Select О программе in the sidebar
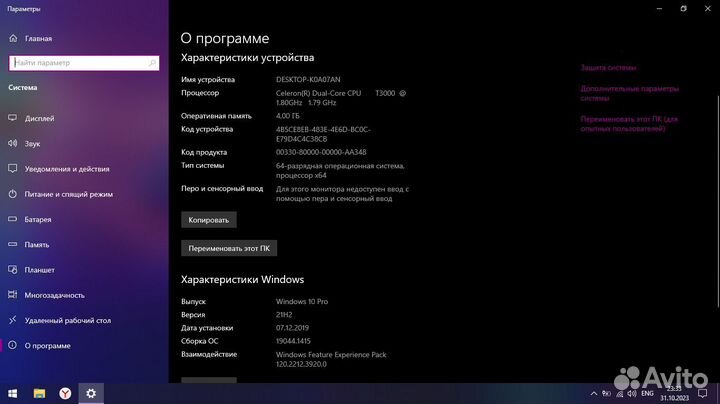This screenshot has height=404, width=720. [x=48, y=346]
